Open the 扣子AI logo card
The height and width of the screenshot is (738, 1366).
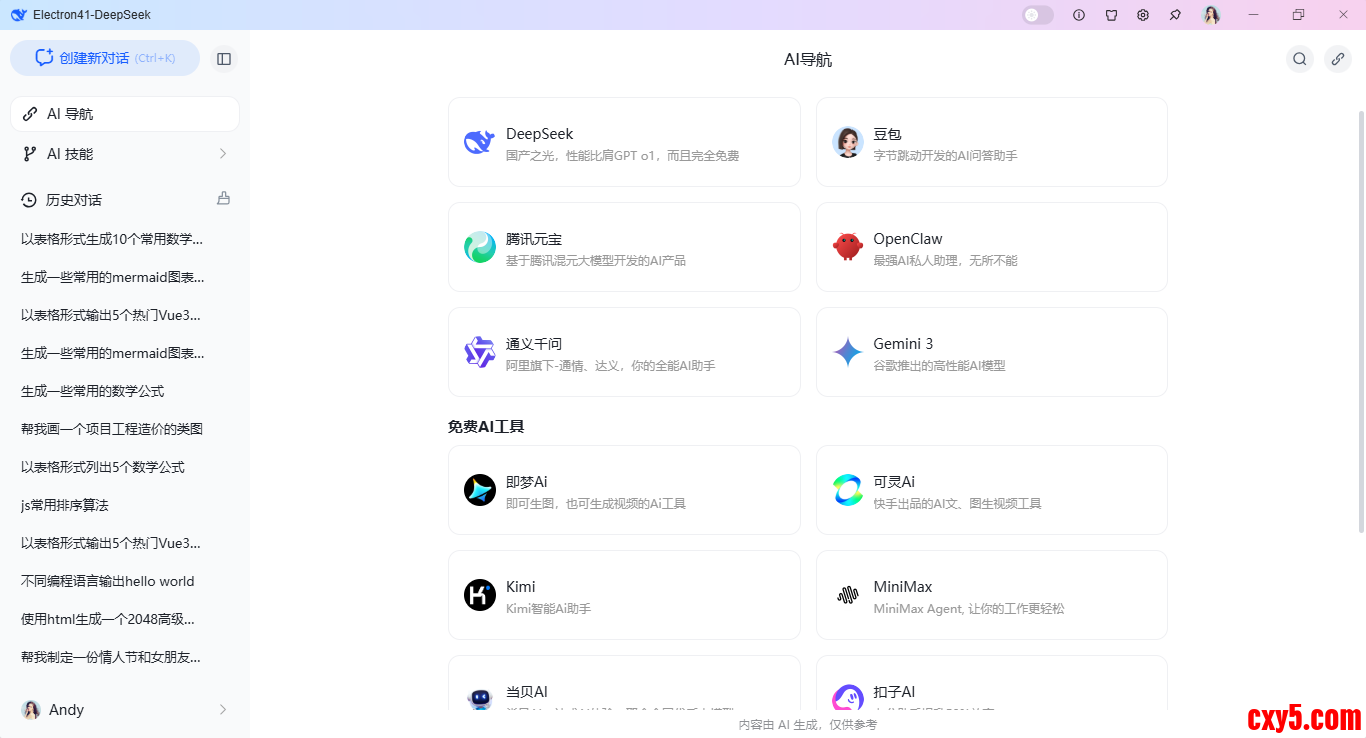pyautogui.click(x=992, y=684)
